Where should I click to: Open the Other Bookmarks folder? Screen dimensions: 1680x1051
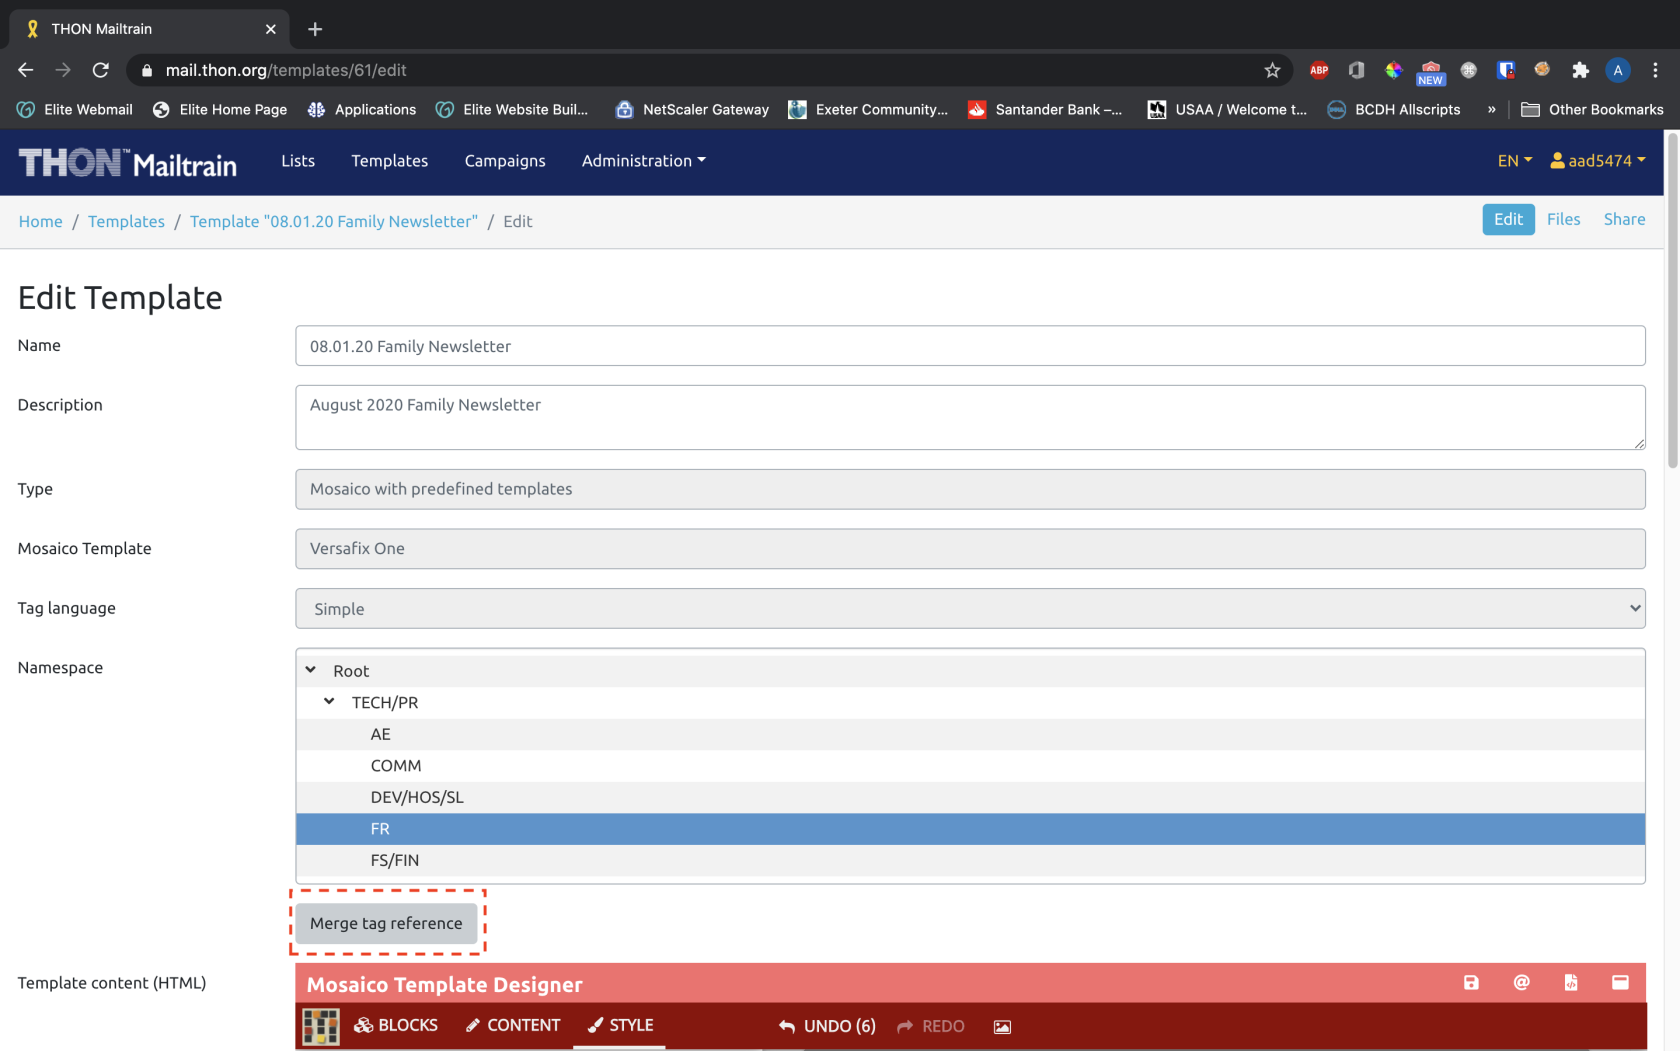tap(1592, 109)
